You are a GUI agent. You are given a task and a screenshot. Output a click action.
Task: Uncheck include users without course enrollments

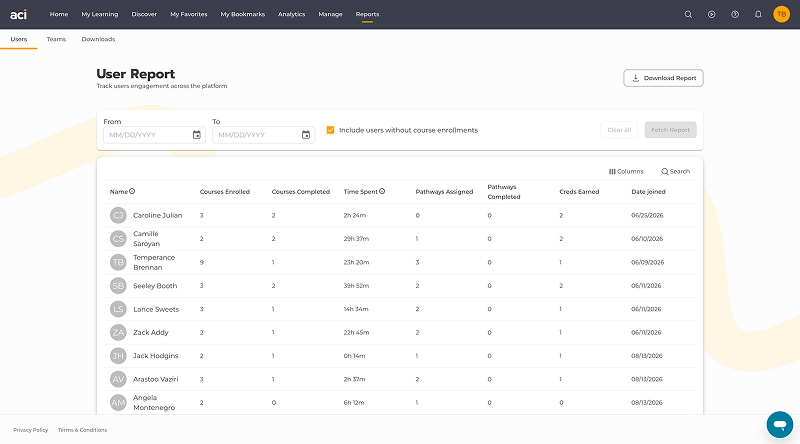(330, 130)
